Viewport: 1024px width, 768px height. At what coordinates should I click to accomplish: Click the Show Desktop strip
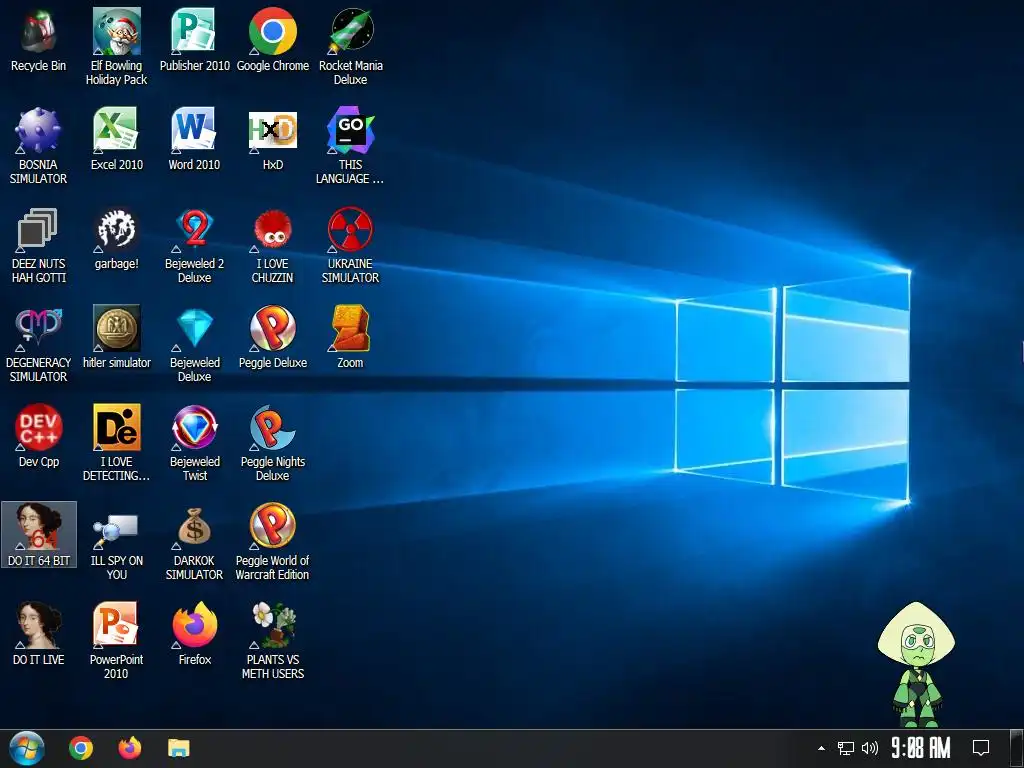click(1017, 748)
